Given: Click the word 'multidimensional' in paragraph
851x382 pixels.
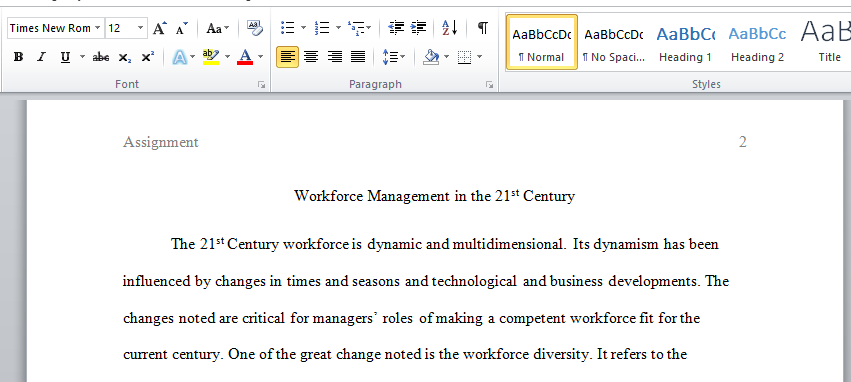Looking at the screenshot, I should click(x=508, y=244).
